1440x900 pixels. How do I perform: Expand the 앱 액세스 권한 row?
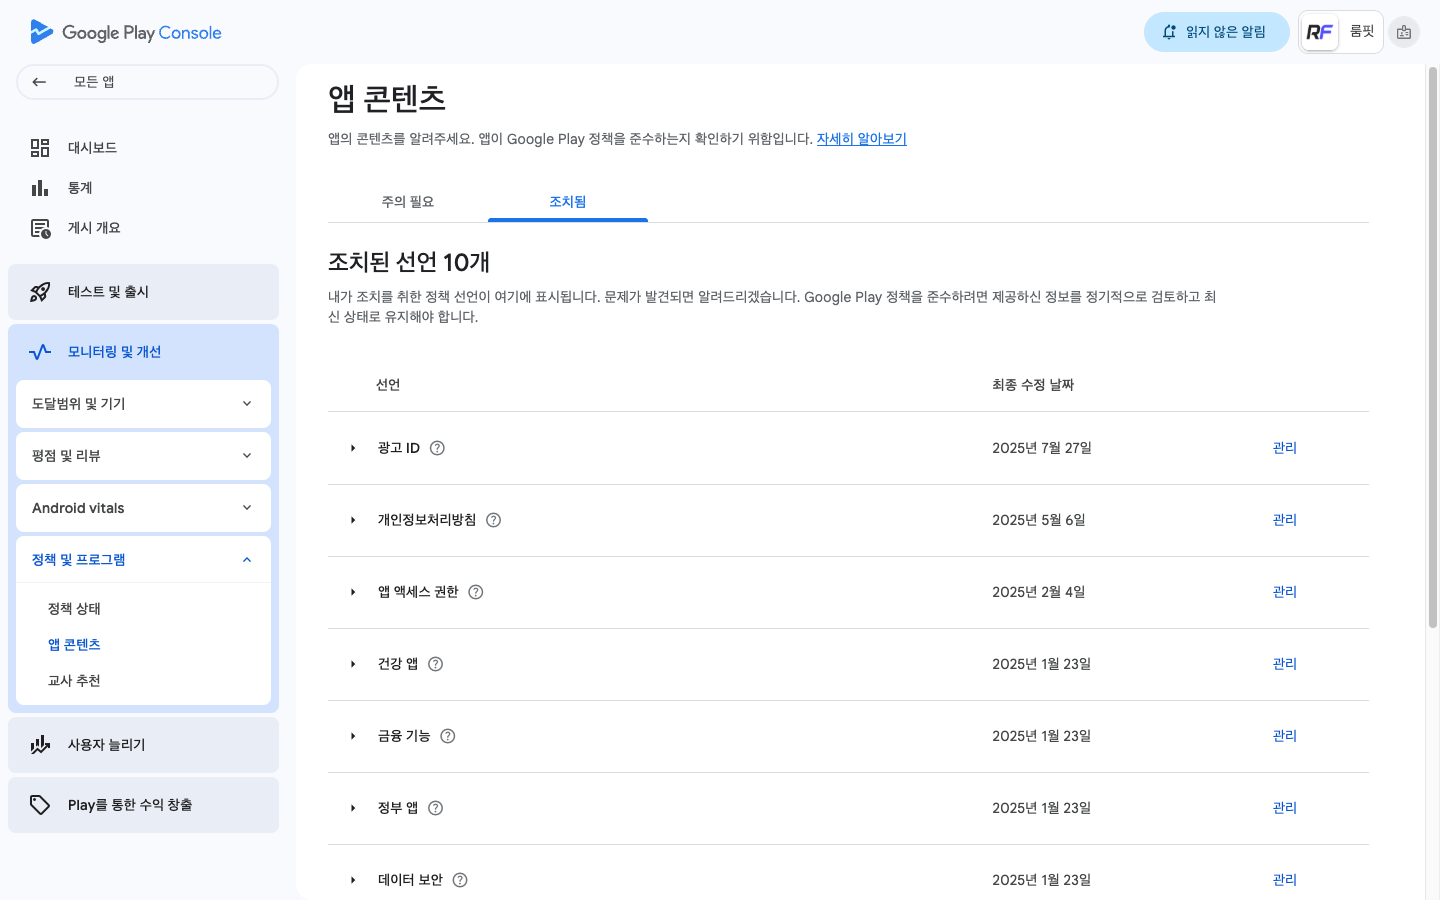click(x=353, y=592)
